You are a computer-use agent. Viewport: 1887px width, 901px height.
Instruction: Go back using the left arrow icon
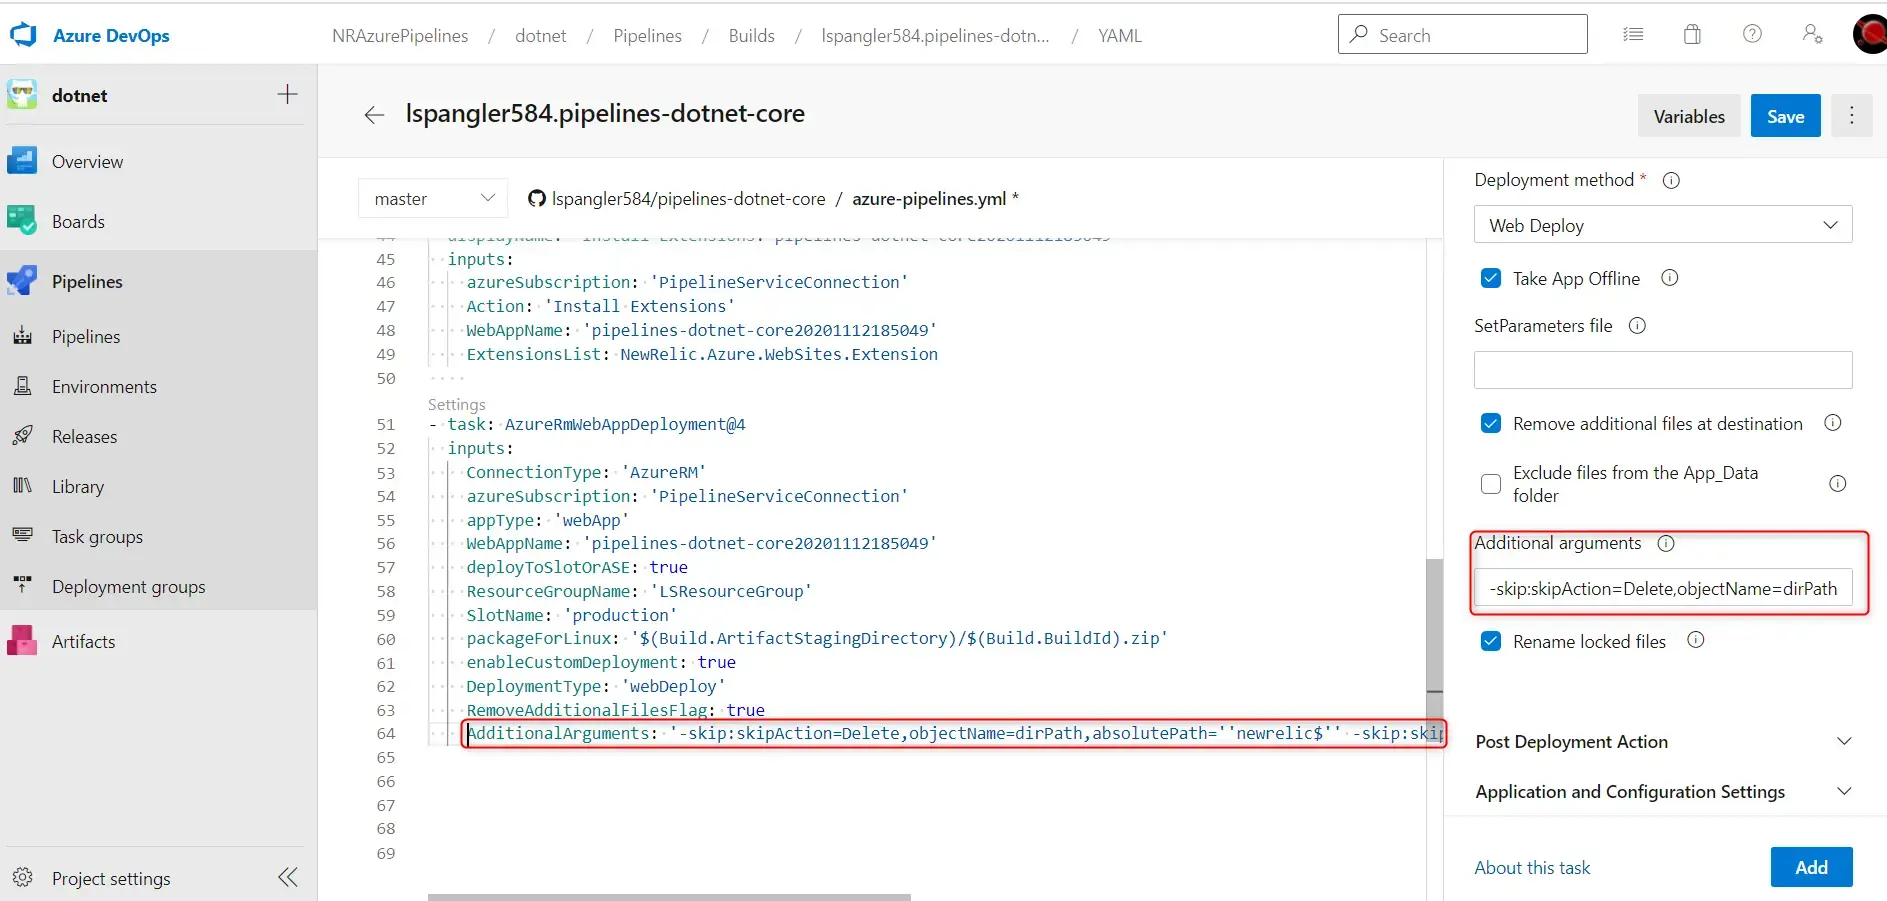click(x=374, y=115)
